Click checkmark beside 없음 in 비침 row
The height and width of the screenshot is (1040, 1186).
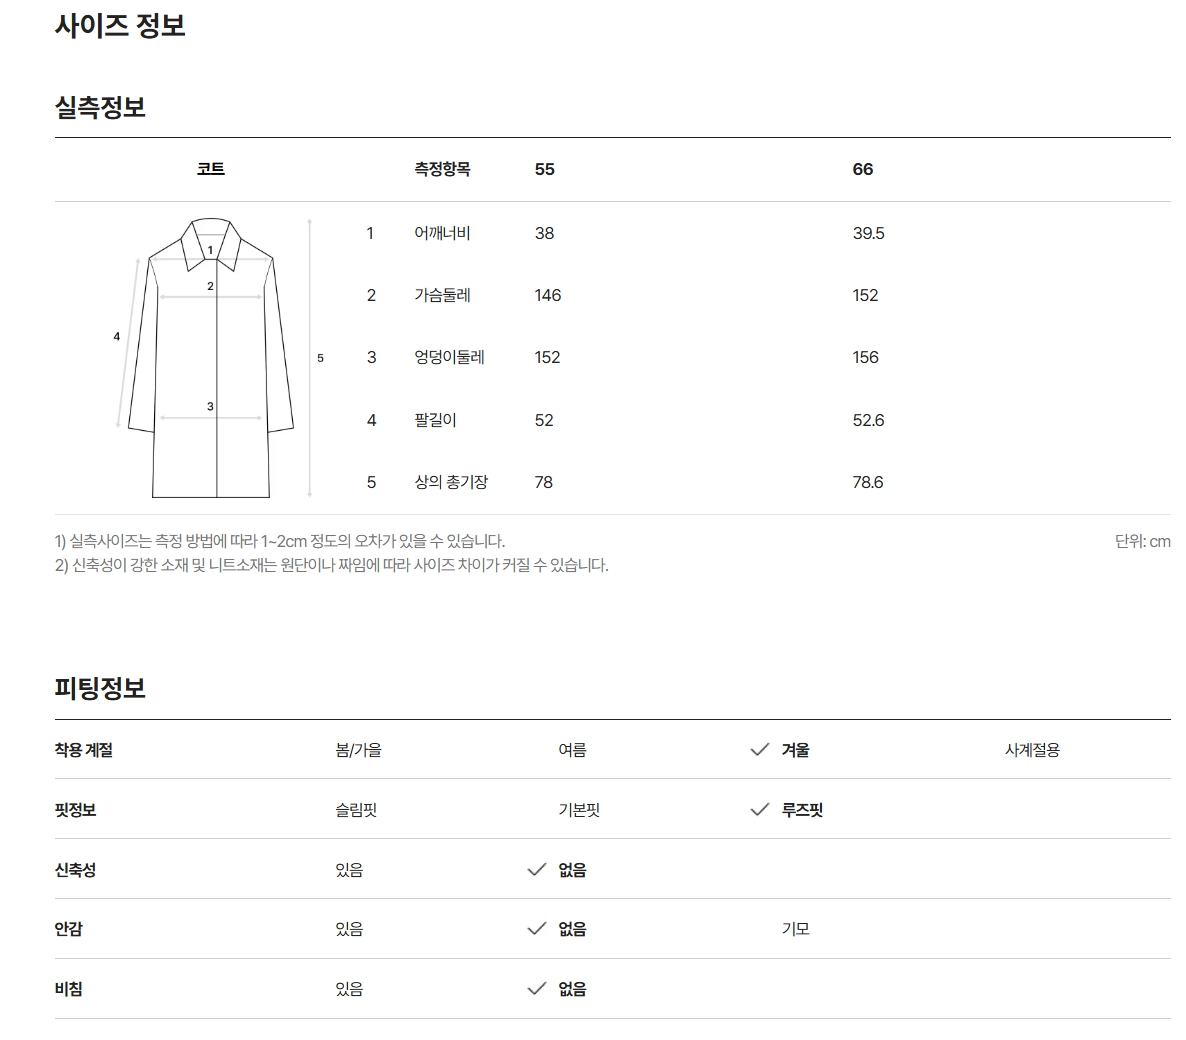536,989
